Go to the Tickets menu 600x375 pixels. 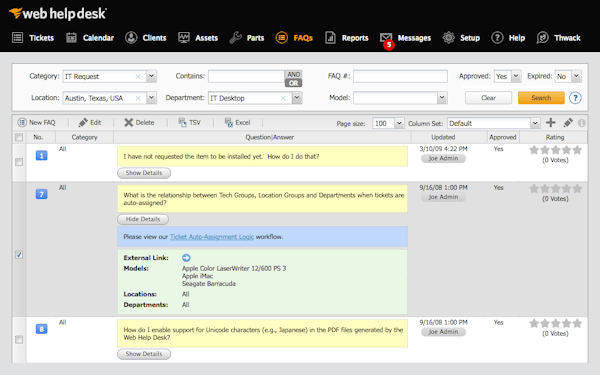41,38
